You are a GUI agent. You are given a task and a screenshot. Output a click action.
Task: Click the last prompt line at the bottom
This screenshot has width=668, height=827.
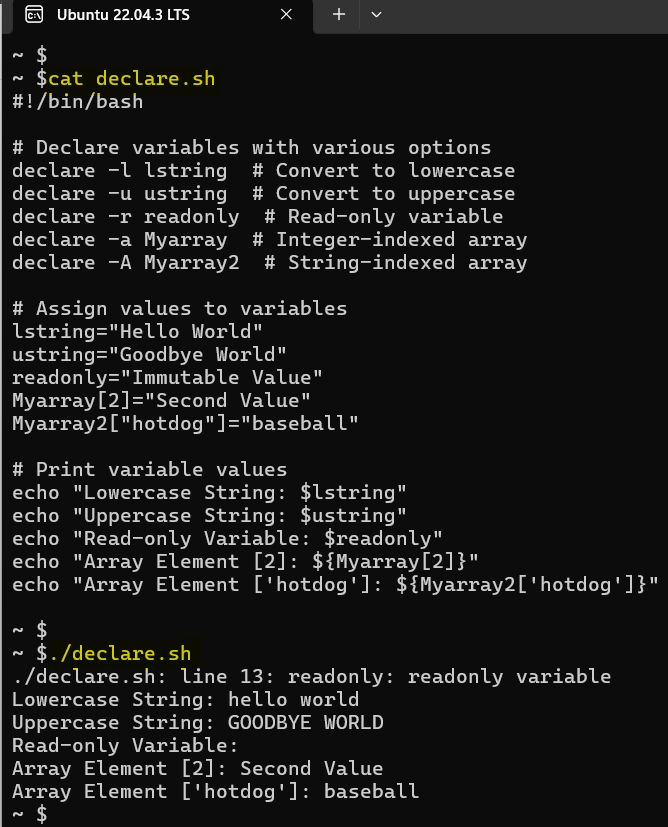tap(30, 814)
